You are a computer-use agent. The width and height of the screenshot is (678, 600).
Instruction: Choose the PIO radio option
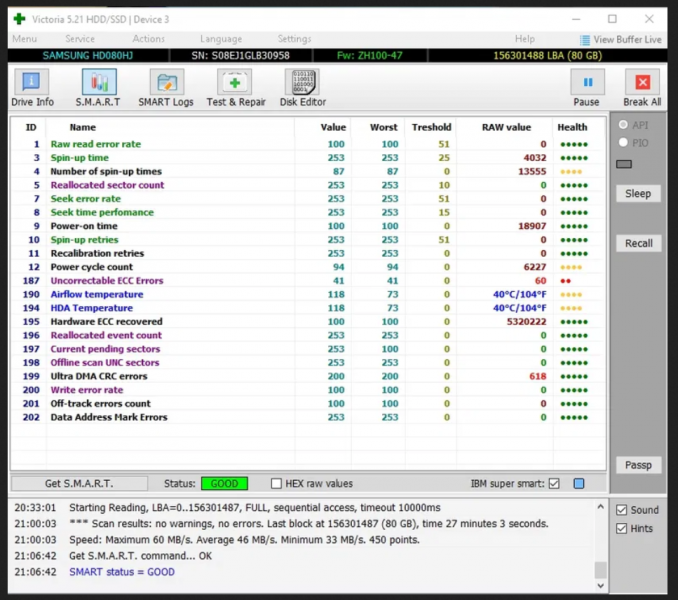624,143
